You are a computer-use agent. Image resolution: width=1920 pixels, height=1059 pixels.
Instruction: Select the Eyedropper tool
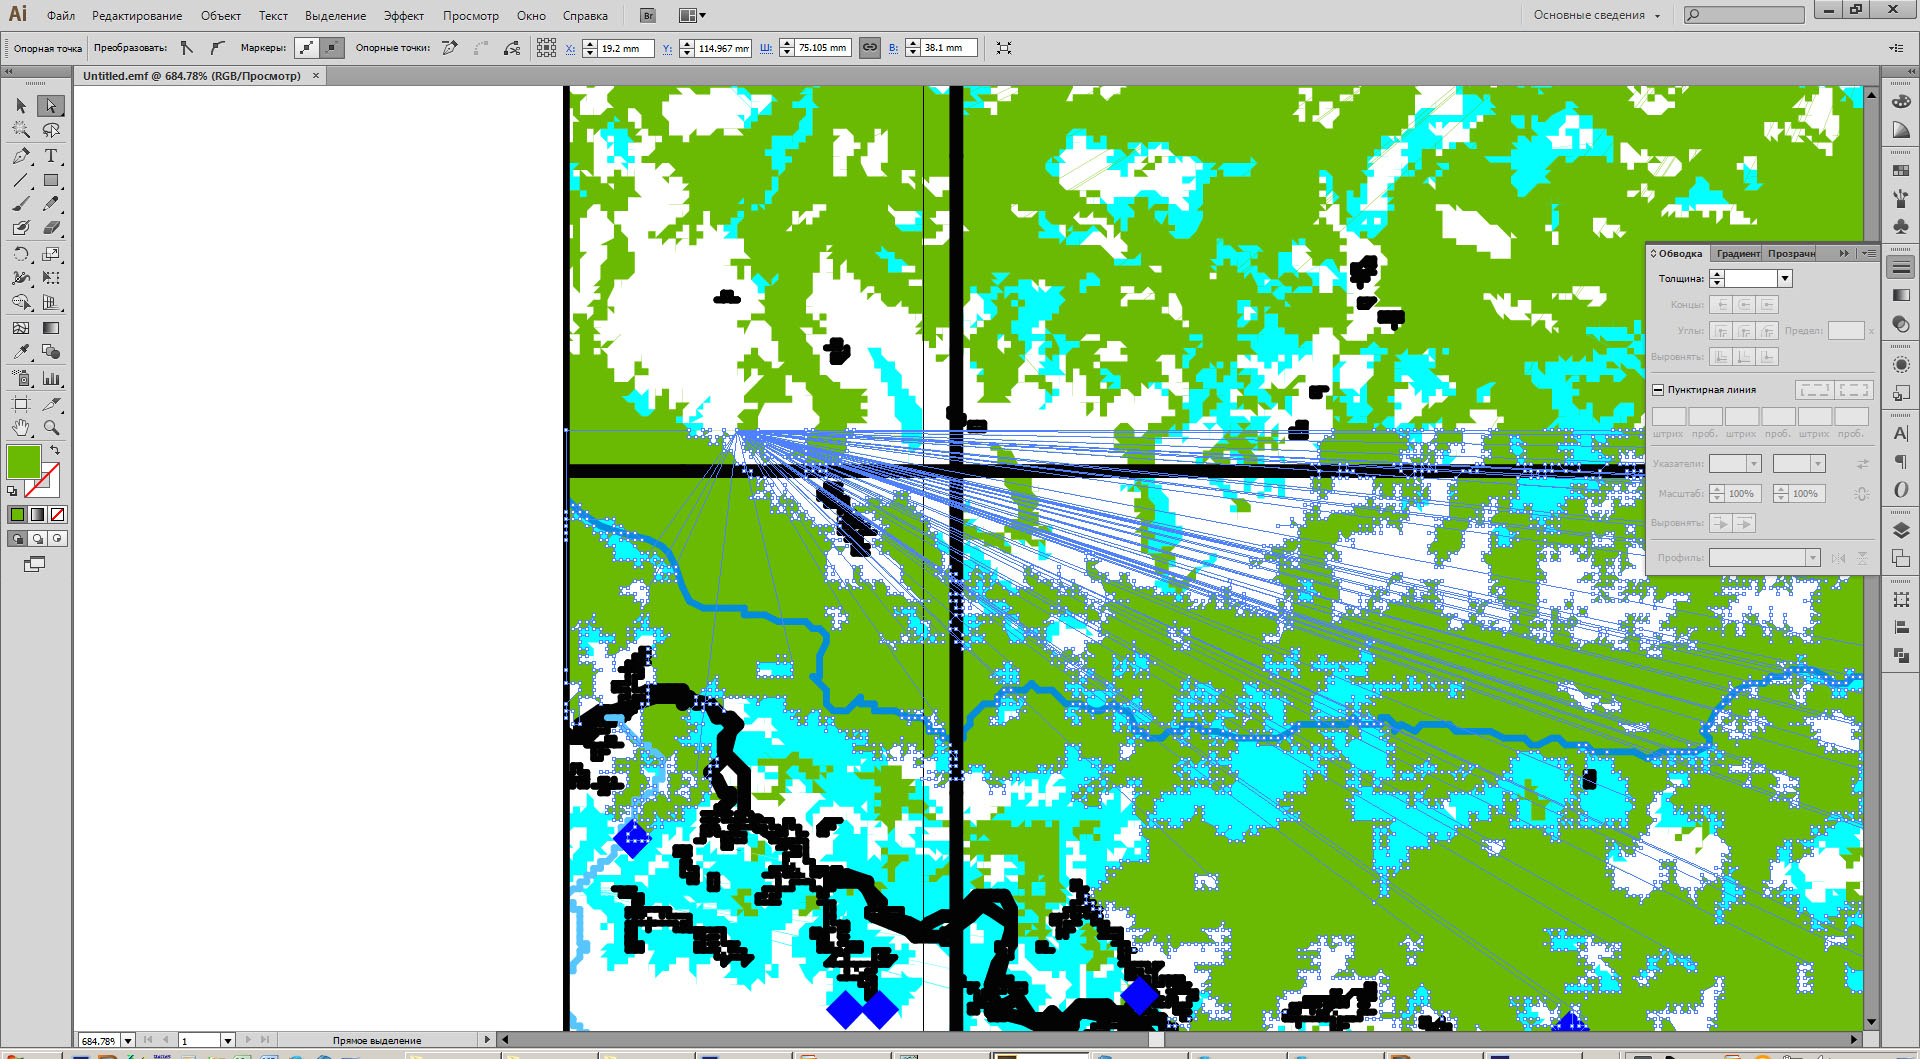pyautogui.click(x=21, y=352)
